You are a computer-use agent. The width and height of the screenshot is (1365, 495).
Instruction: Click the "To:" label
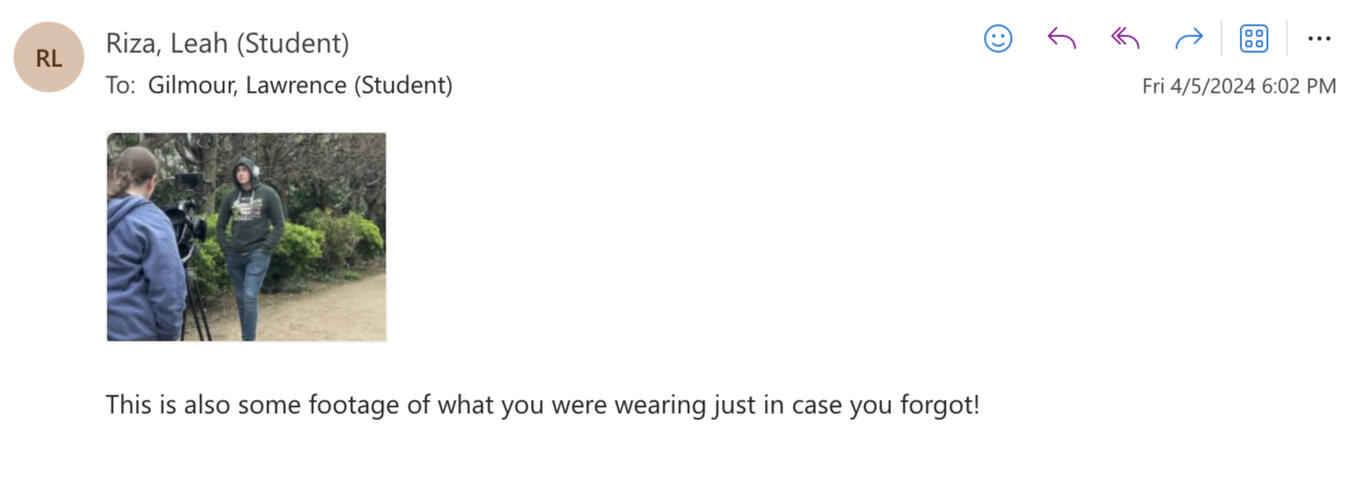(x=120, y=86)
